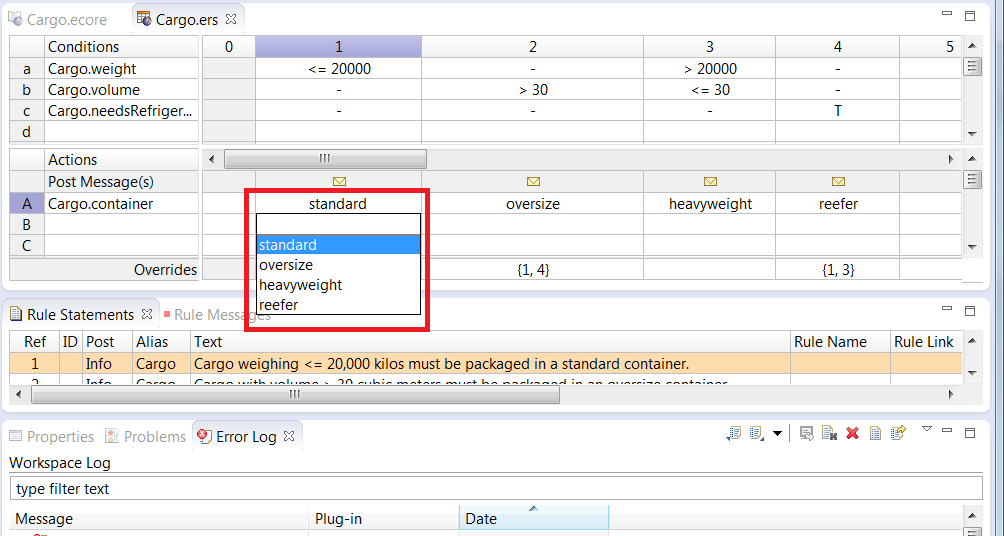Click the Import Log icon in Error Log
1004x536 pixels.
[x=757, y=434]
